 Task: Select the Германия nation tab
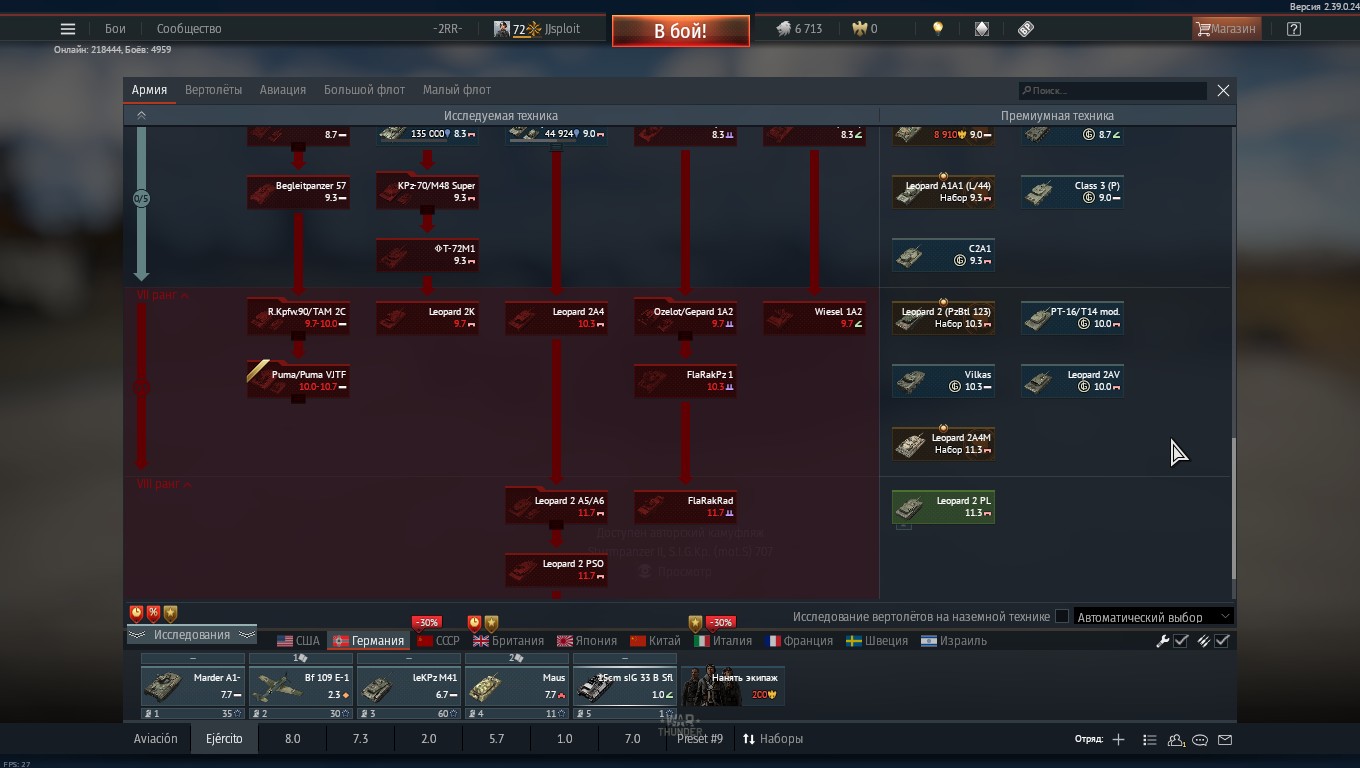[x=369, y=641]
